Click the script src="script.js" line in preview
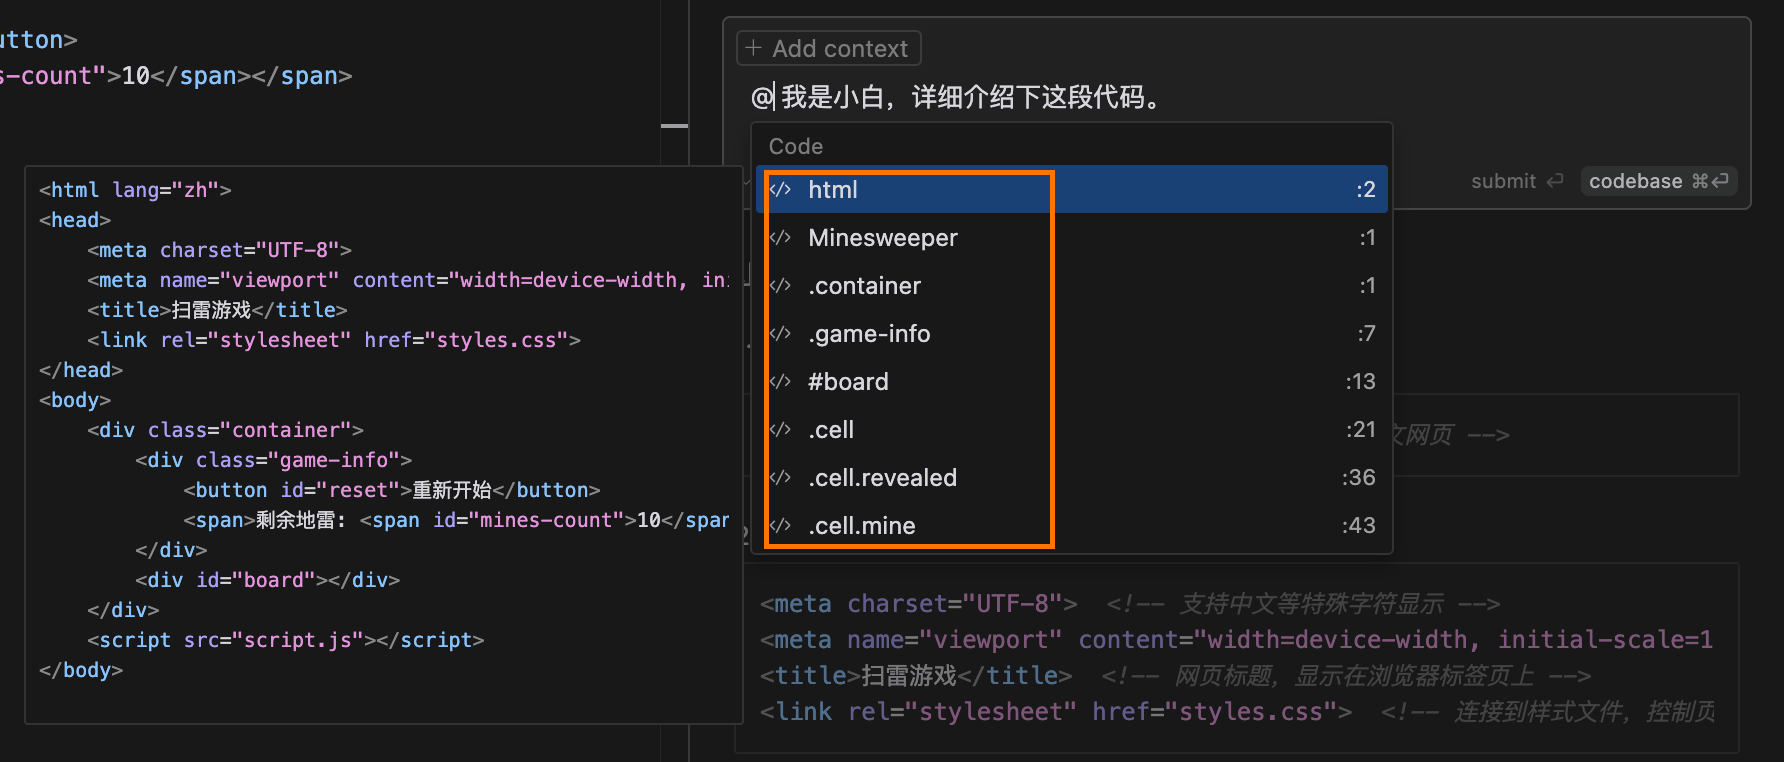 285,640
